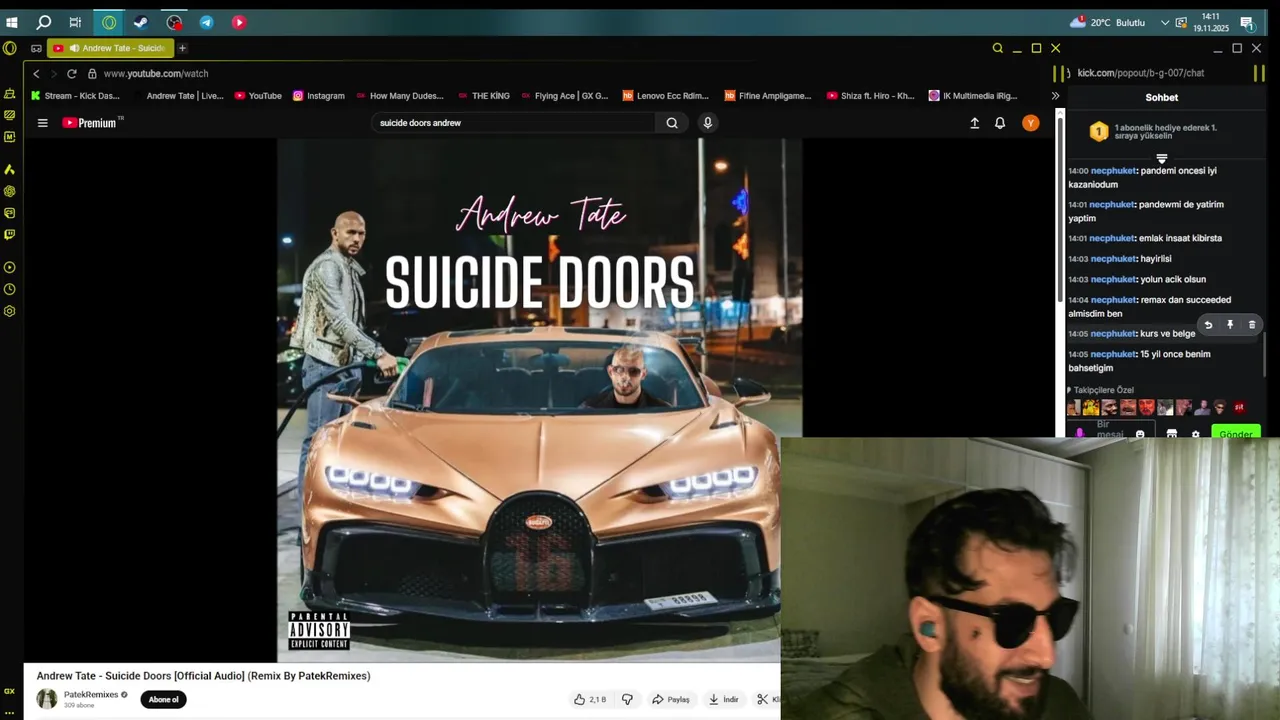
Task: Expand hidden bookmarks with double chevron
Action: pyautogui.click(x=1055, y=96)
